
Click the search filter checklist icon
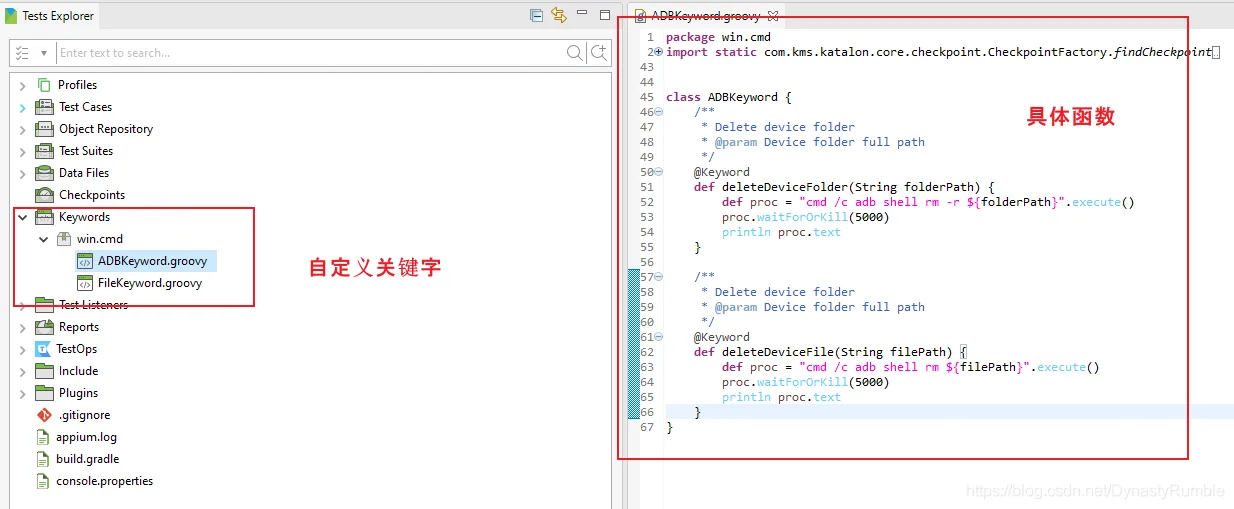23,53
